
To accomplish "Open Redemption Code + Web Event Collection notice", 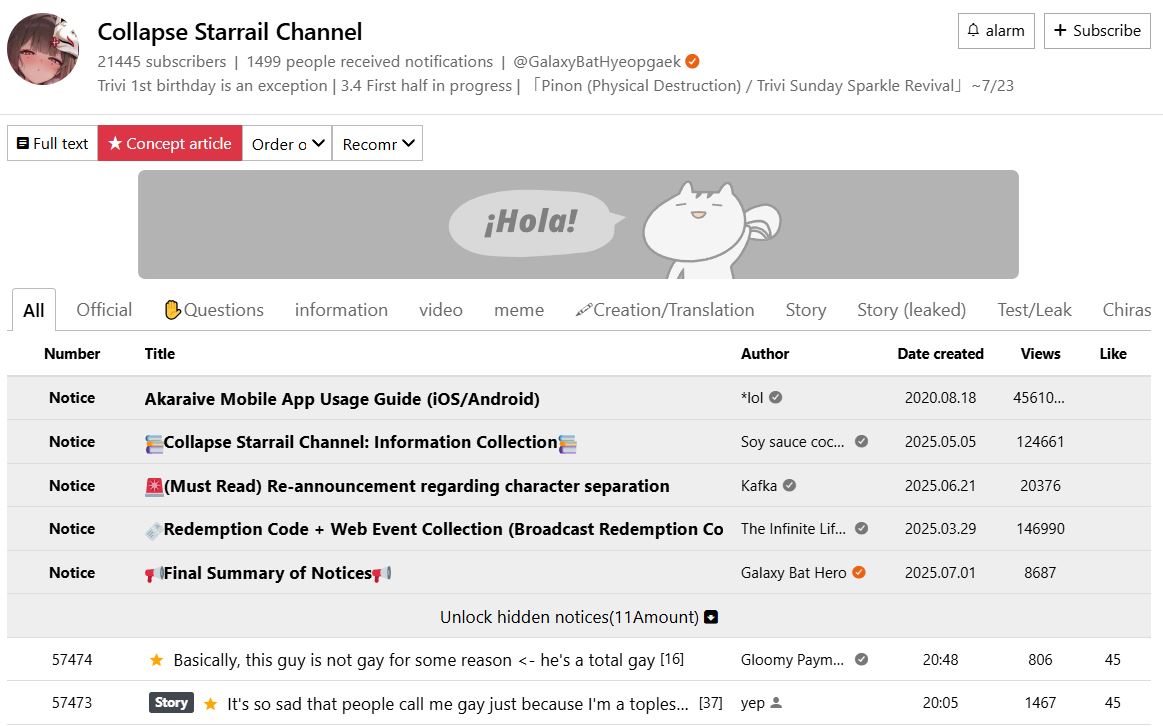I will point(434,529).
